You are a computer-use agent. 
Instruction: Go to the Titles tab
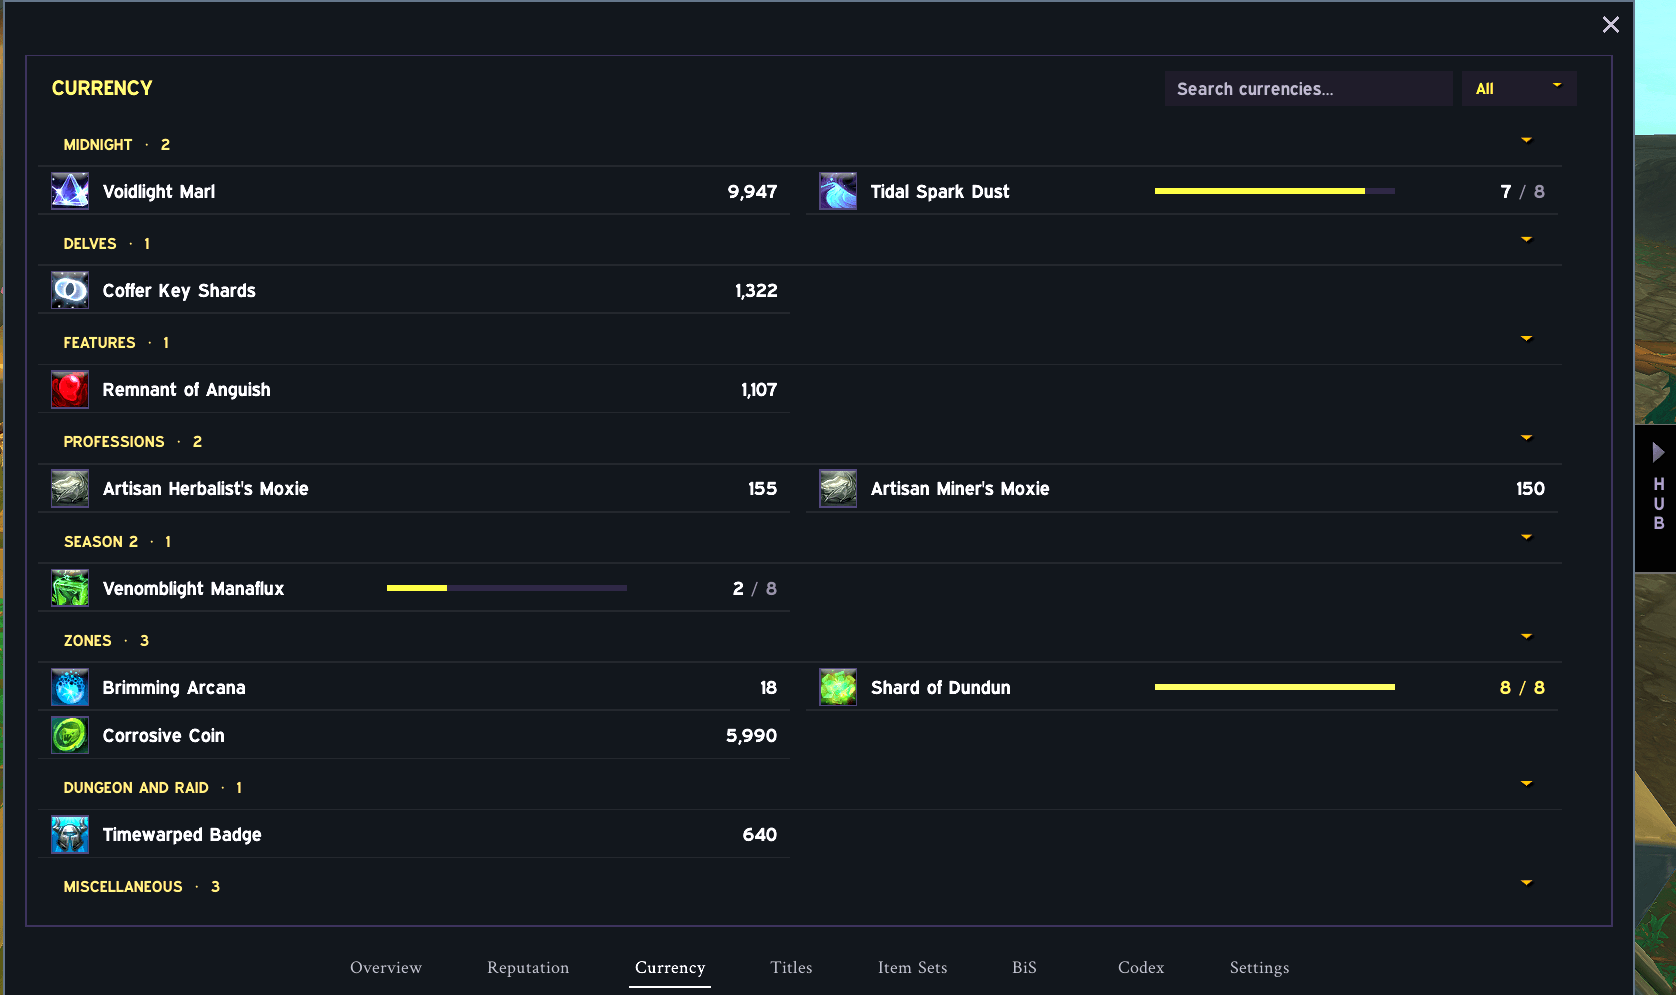(x=791, y=967)
